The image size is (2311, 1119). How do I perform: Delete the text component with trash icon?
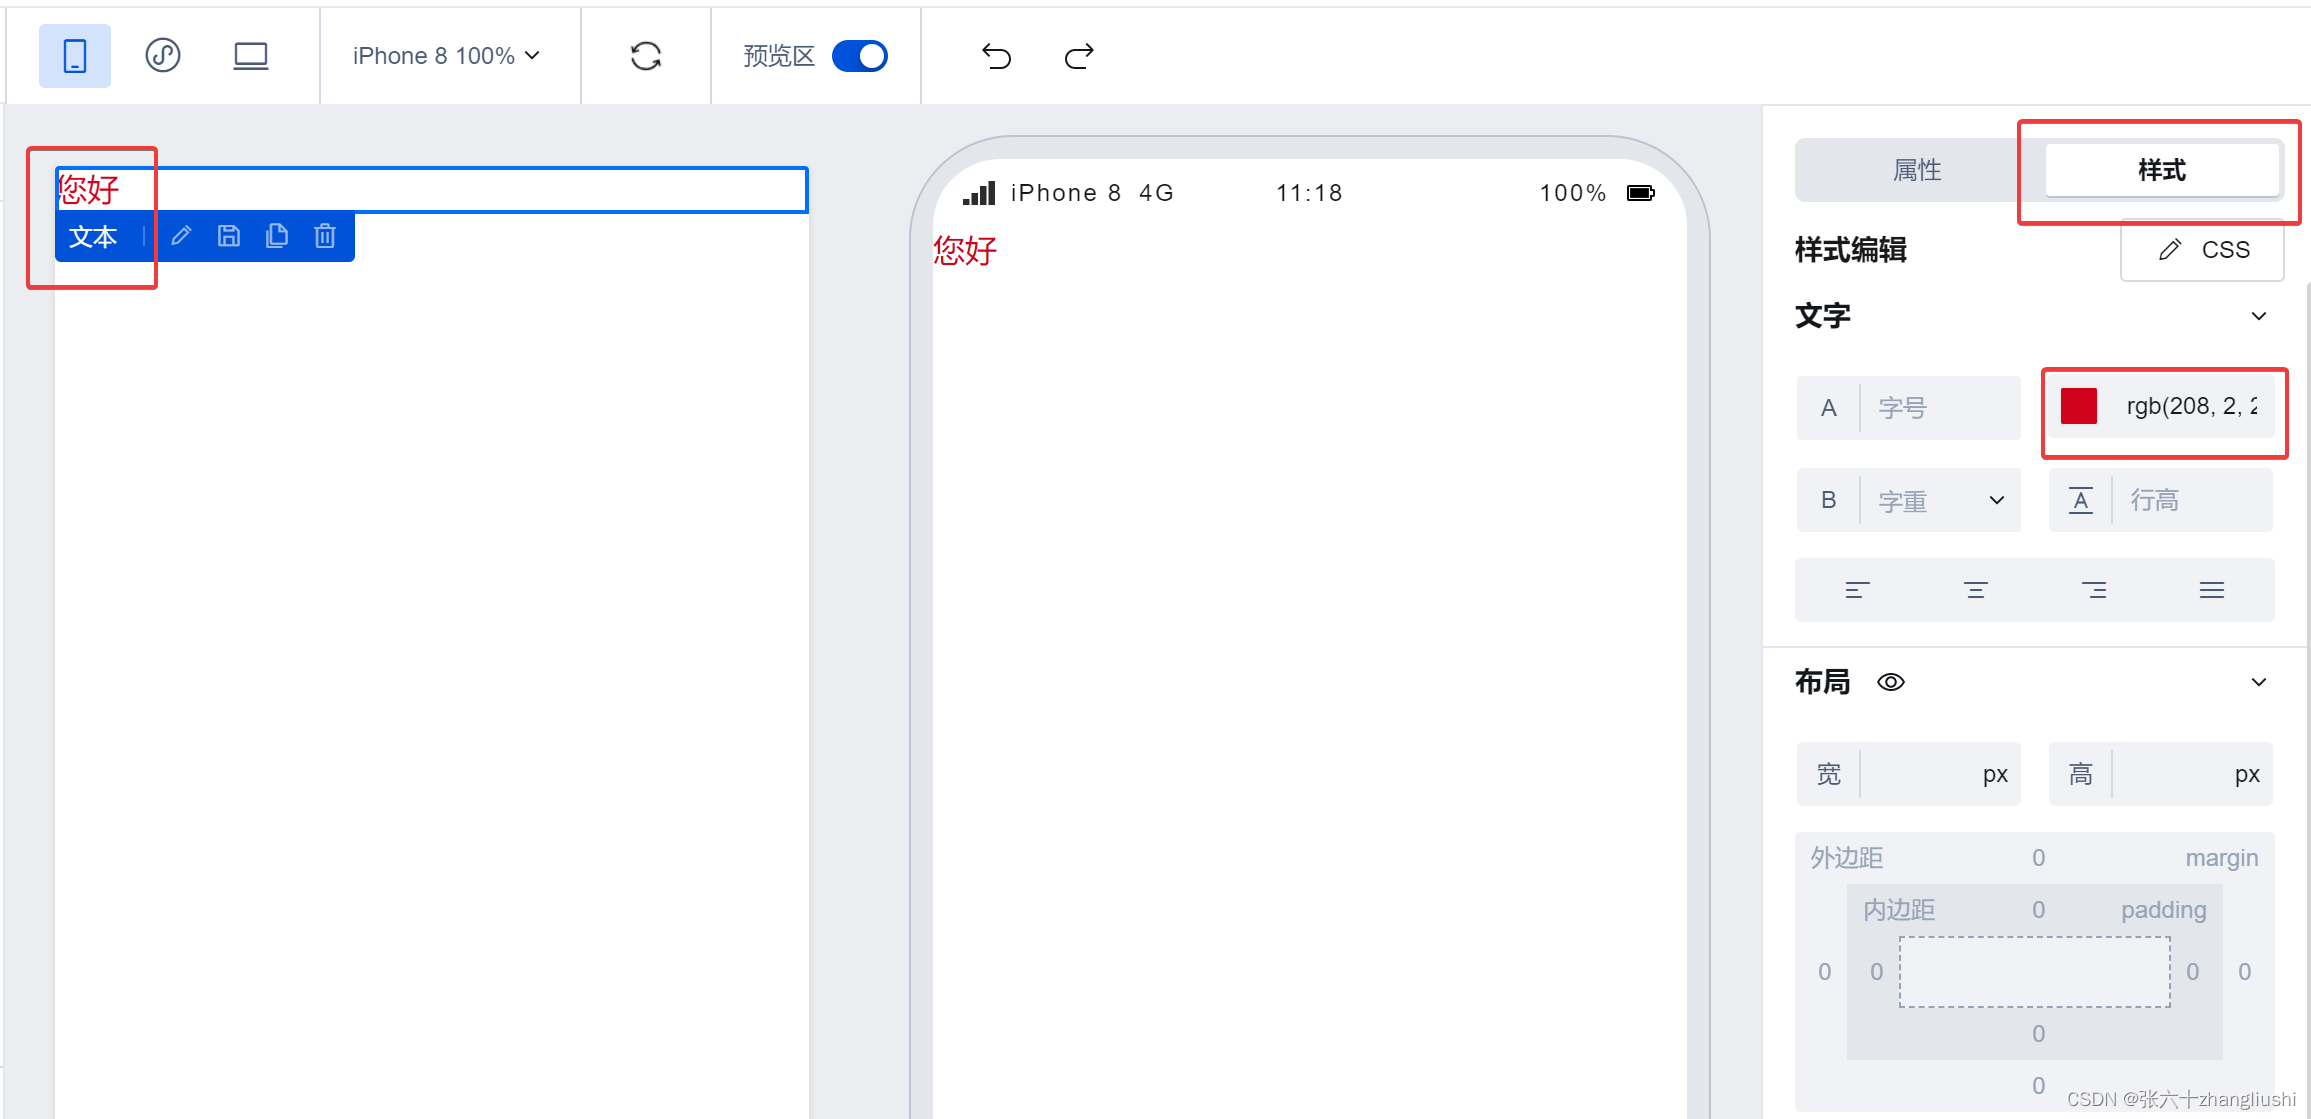[325, 236]
